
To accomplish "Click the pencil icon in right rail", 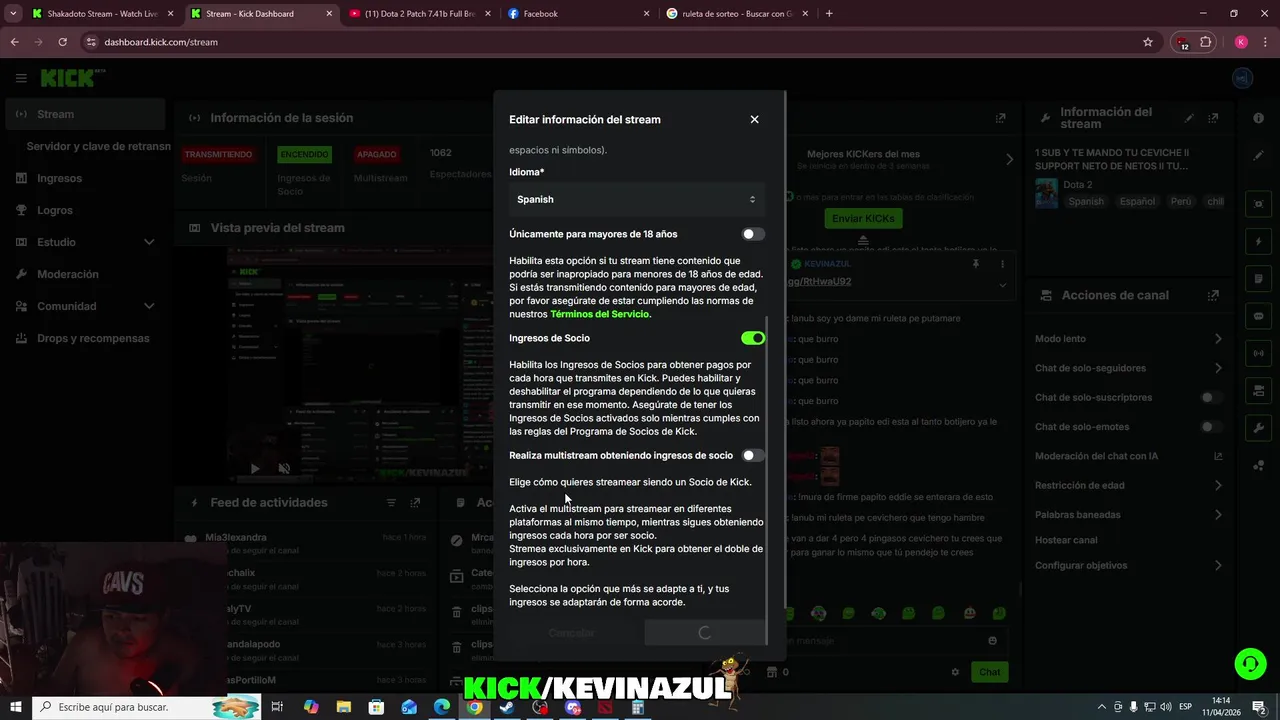I will click(x=1258, y=155).
